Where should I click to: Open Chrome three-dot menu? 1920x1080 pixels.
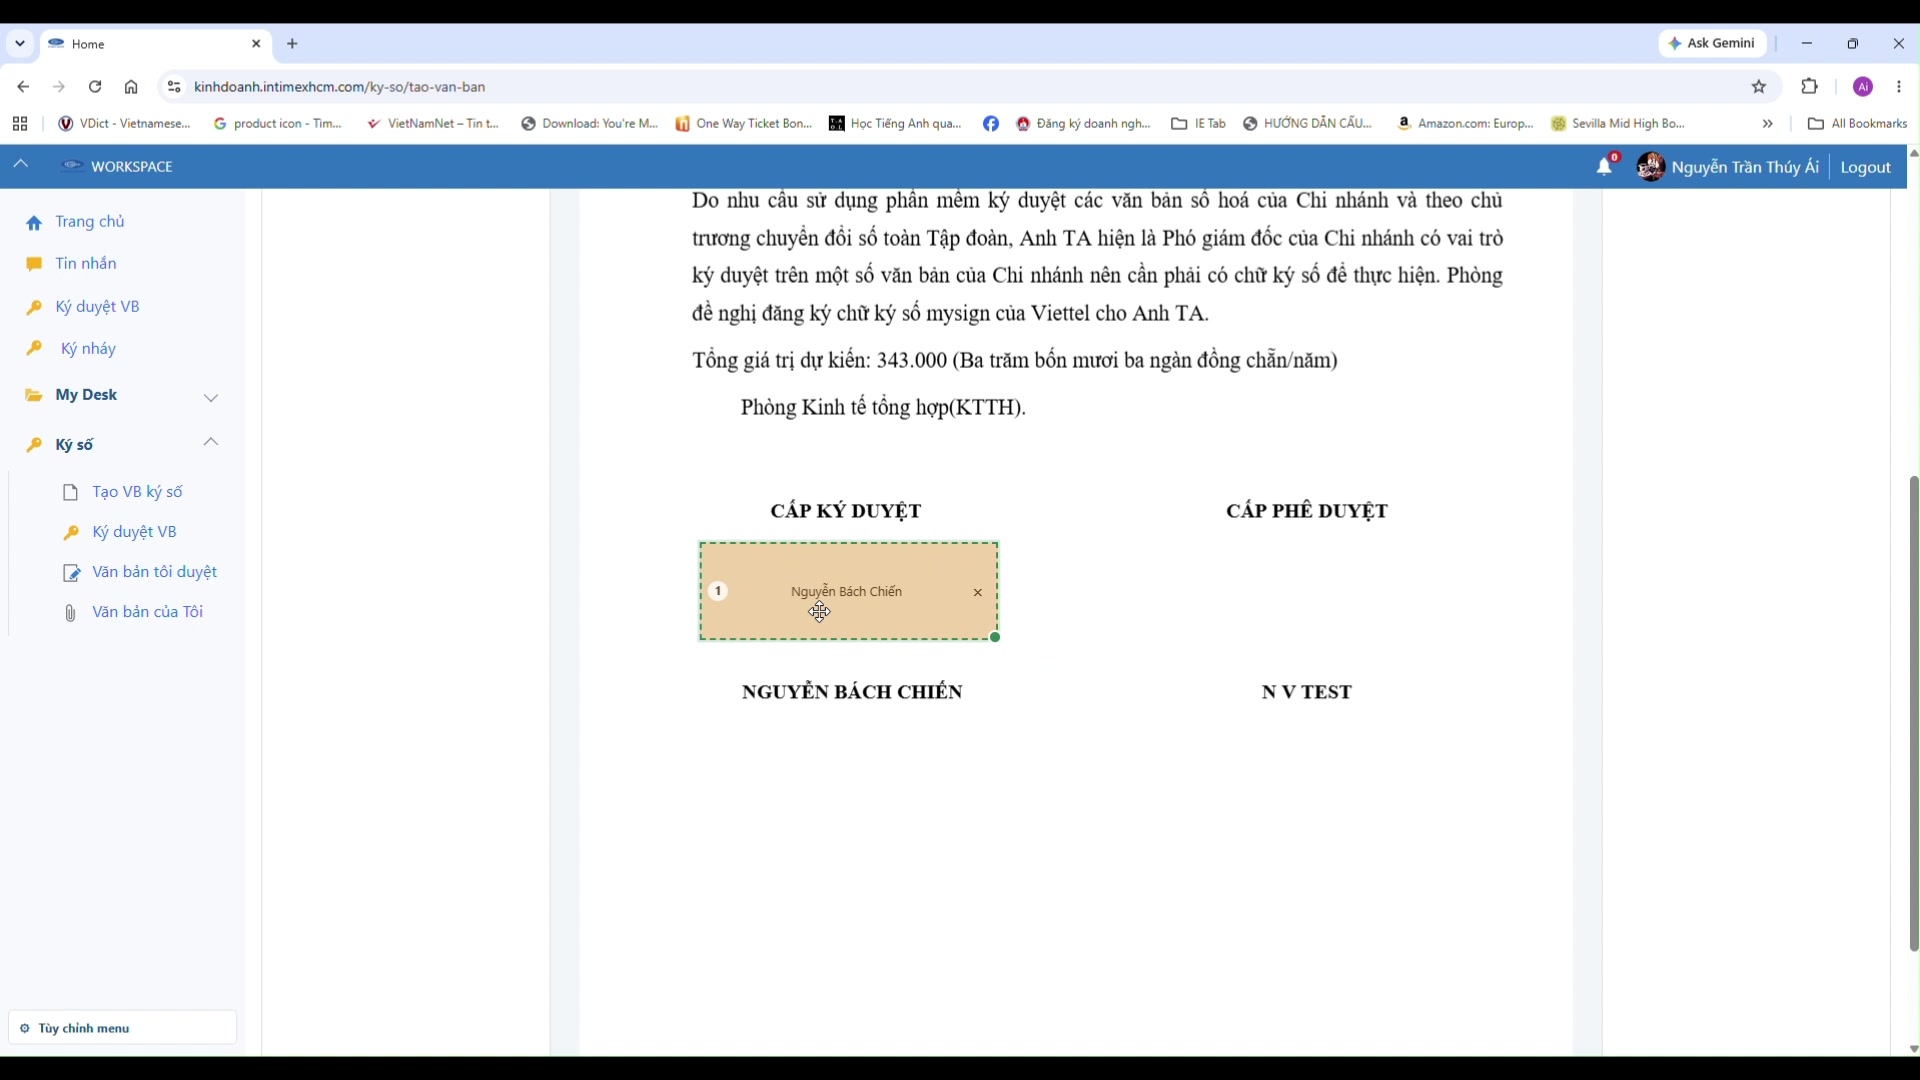click(x=1899, y=87)
